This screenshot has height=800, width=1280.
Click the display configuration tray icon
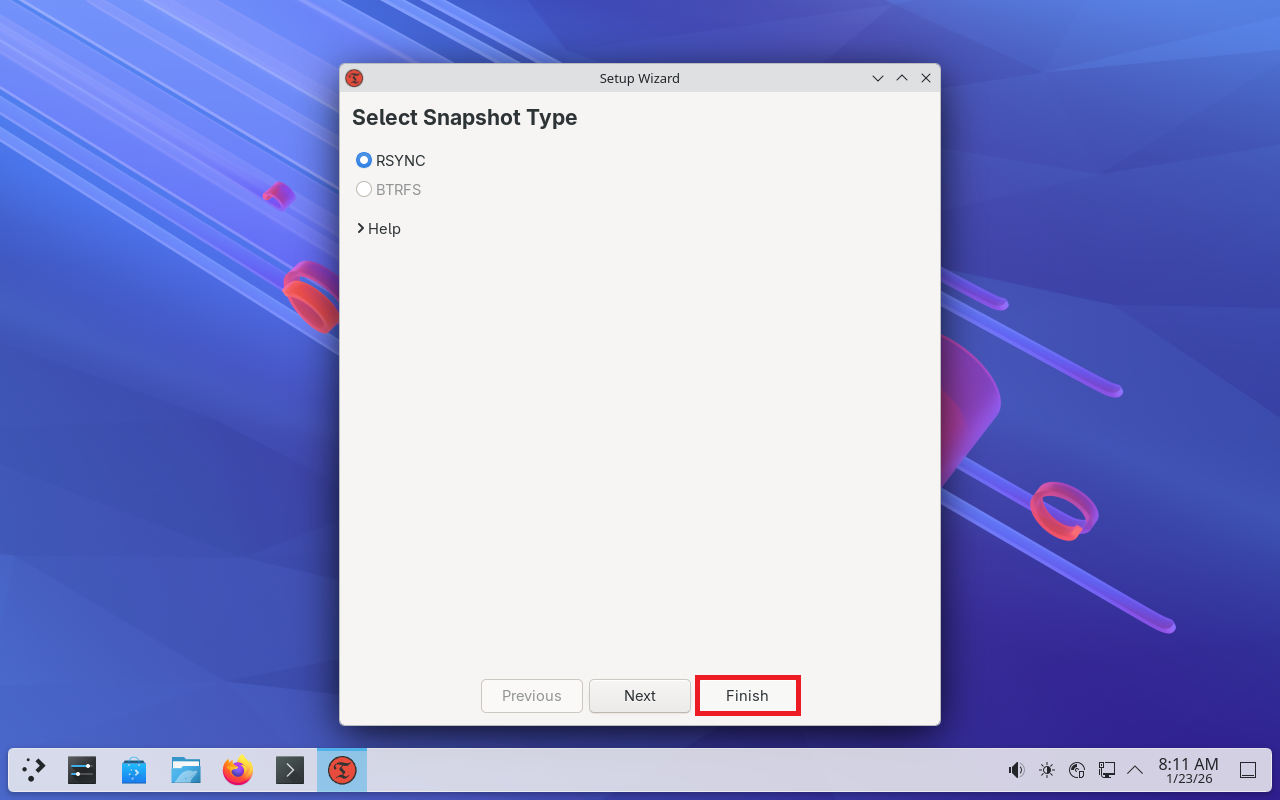(x=1107, y=770)
